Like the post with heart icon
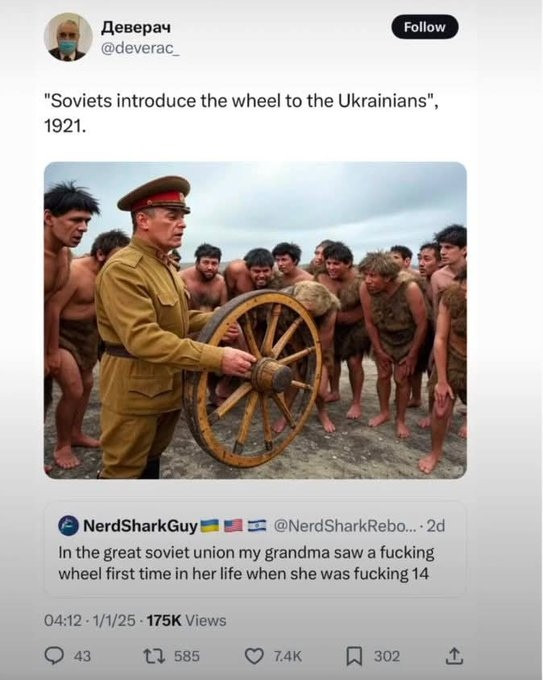The image size is (543, 680). pos(254,656)
